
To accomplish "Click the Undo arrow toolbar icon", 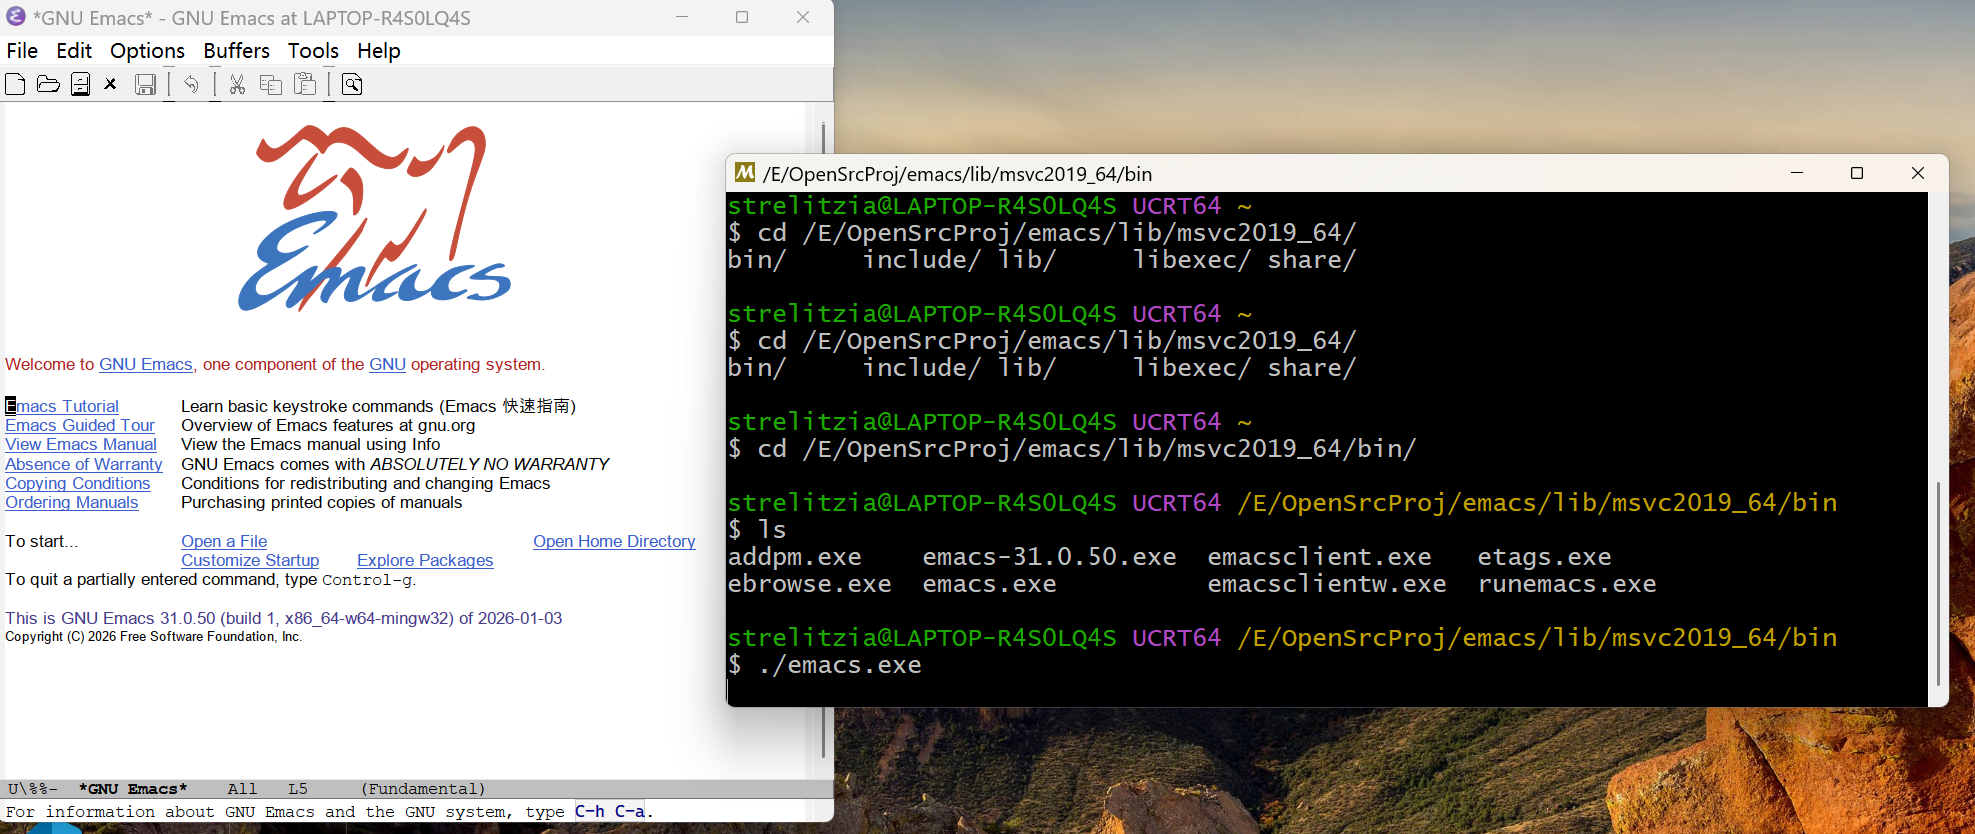I will click(x=191, y=84).
